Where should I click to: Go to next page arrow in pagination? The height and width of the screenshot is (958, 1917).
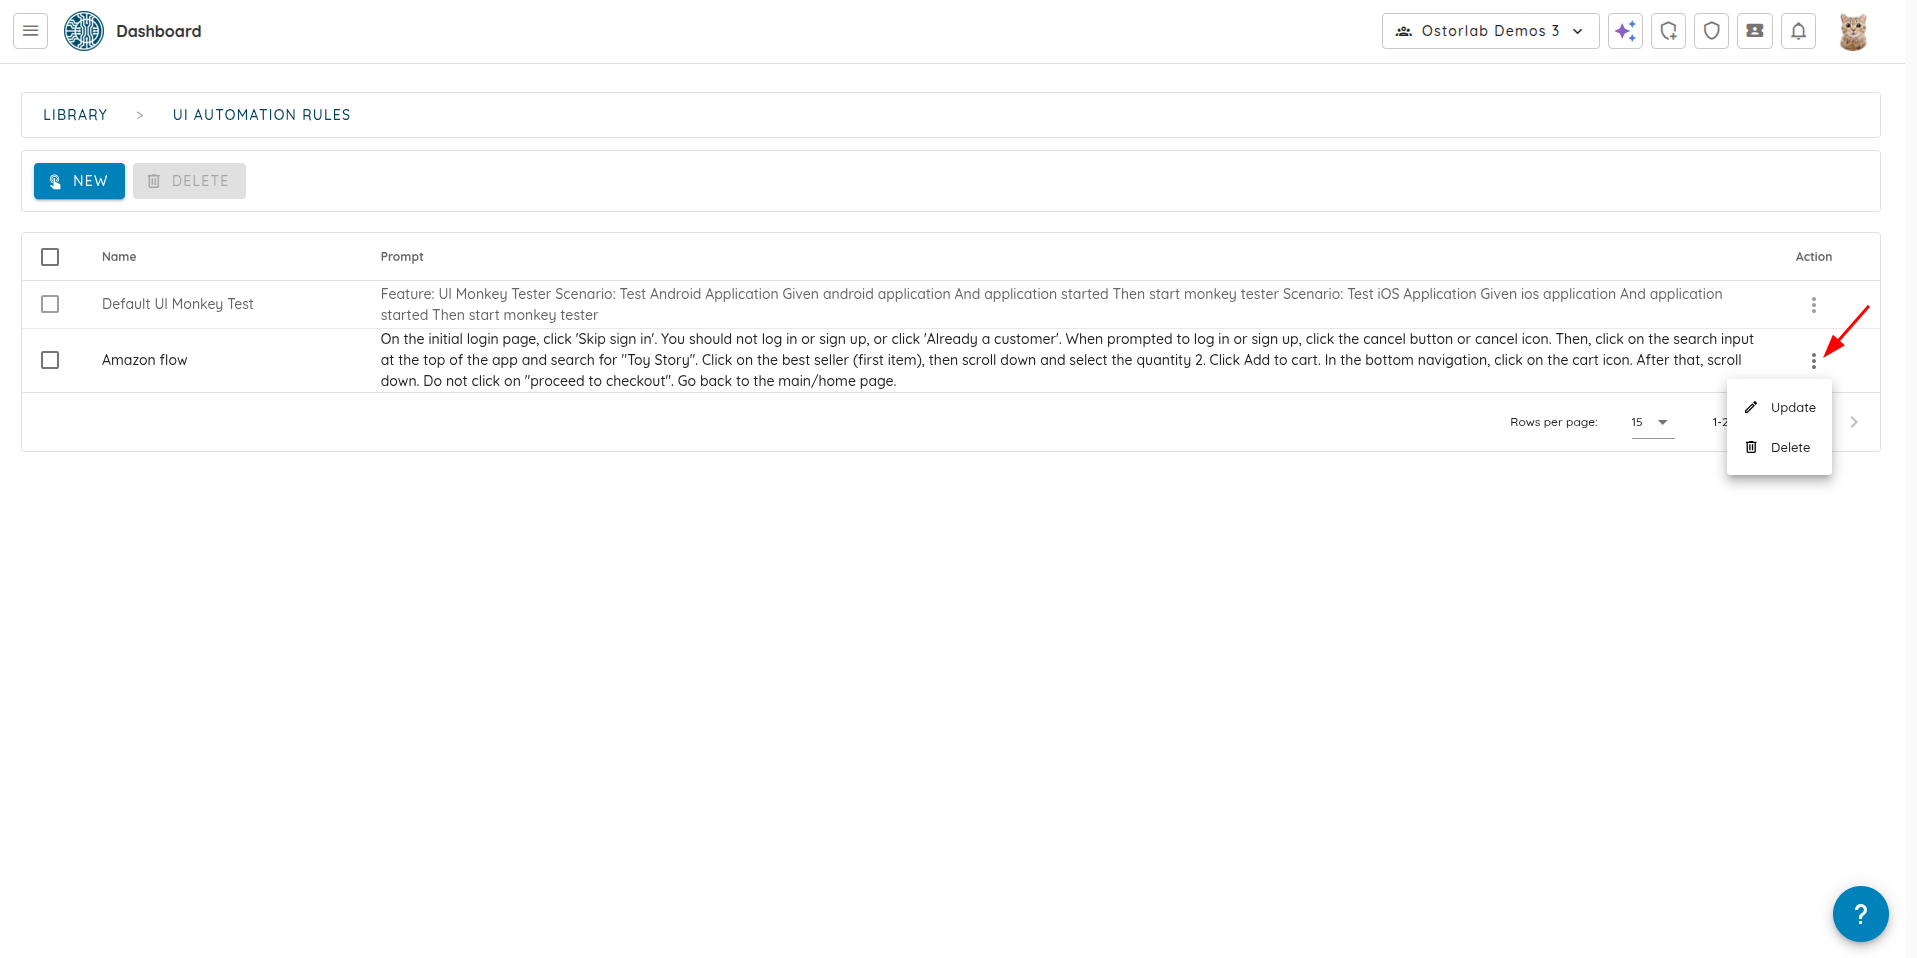(x=1854, y=422)
